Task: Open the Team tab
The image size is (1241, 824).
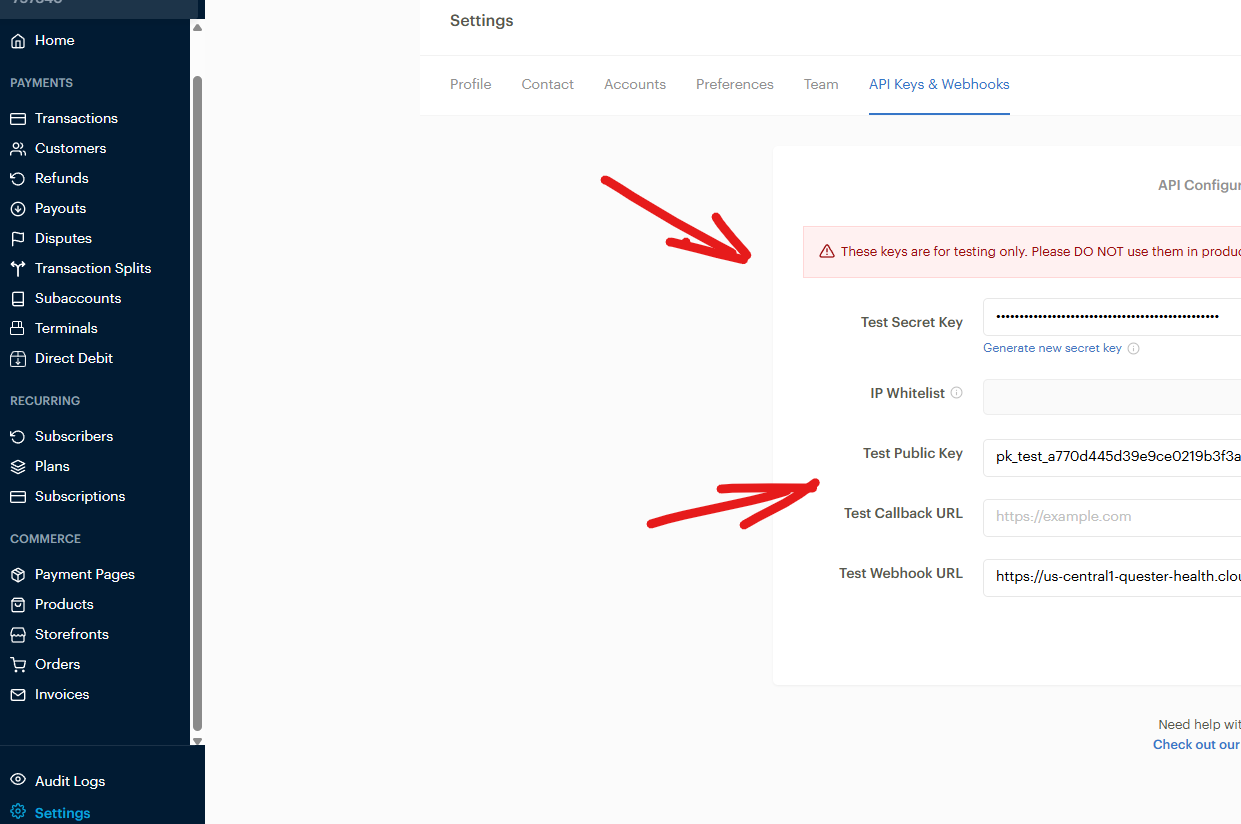Action: 821,85
